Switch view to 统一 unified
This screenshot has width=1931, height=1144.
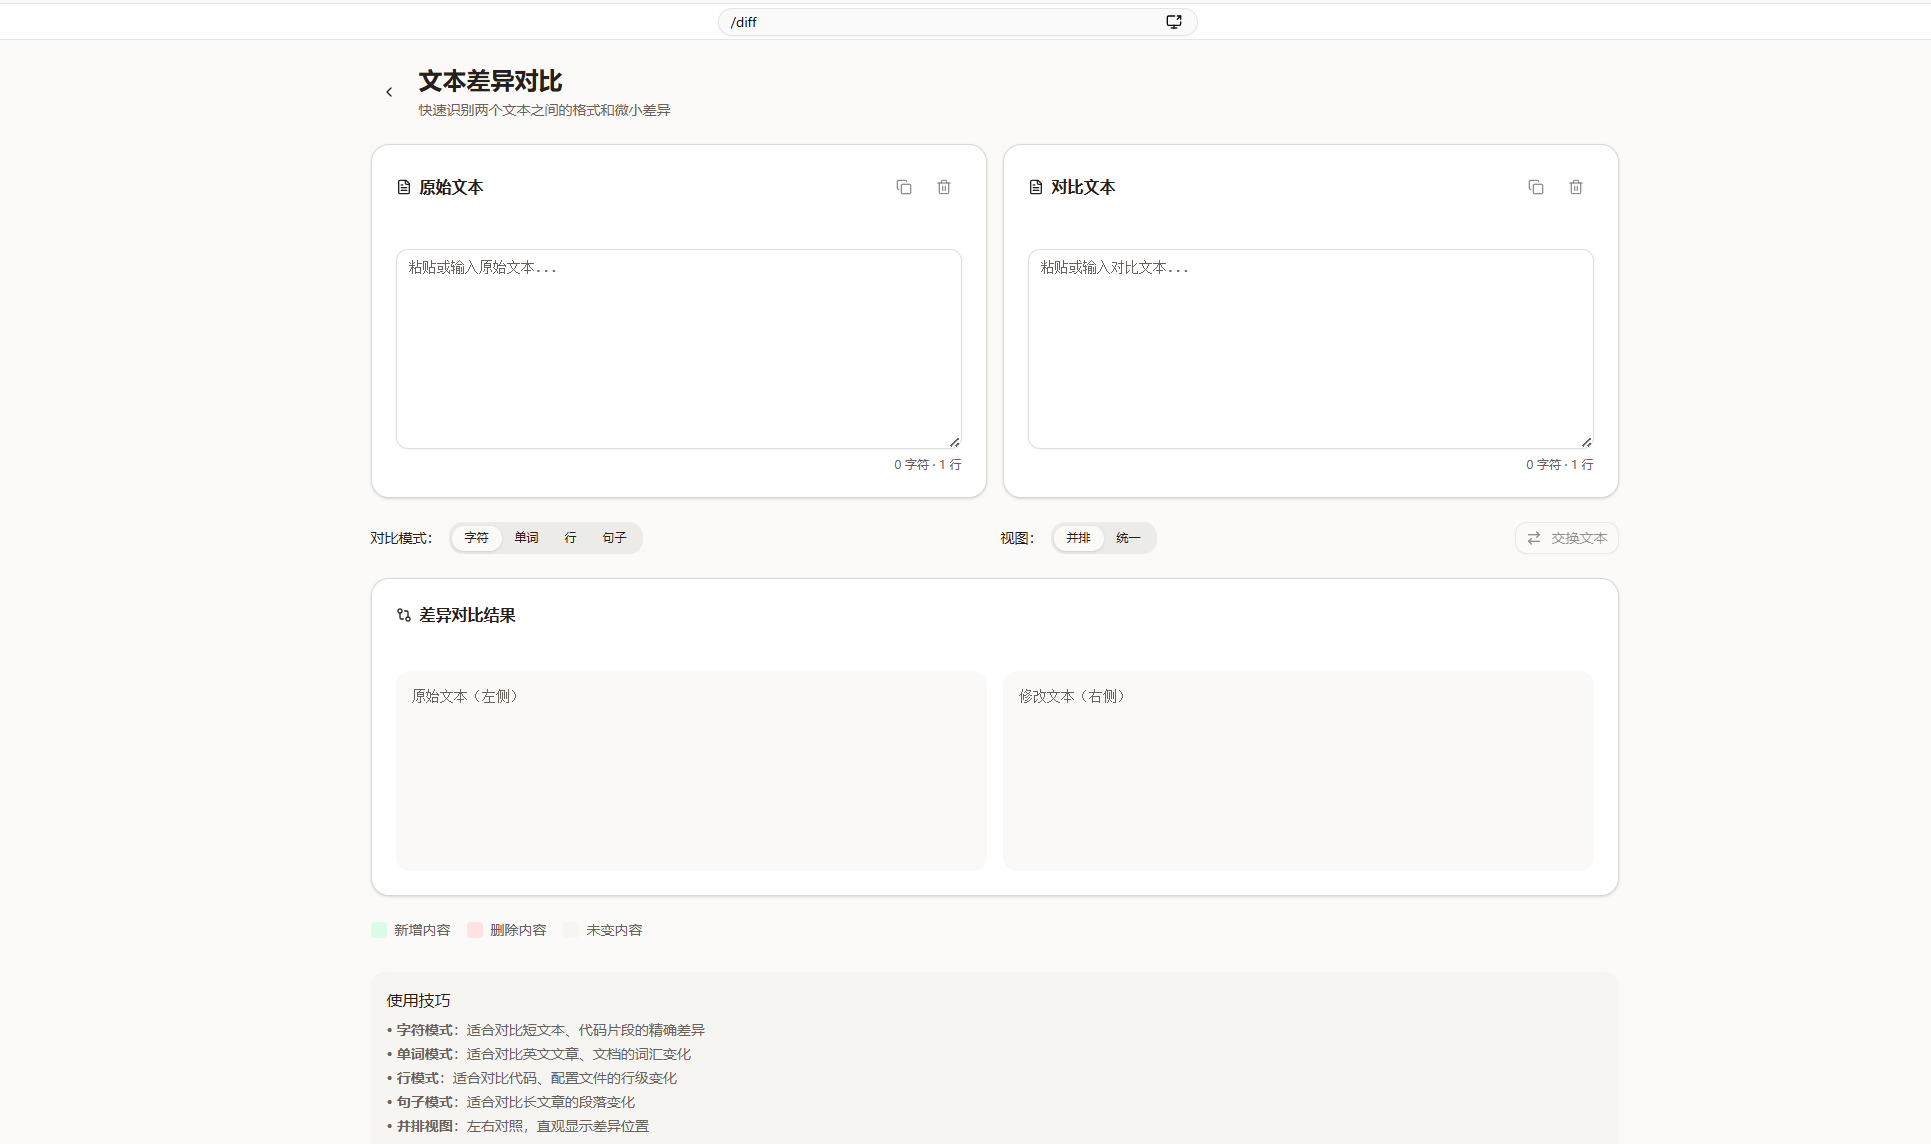tap(1128, 538)
